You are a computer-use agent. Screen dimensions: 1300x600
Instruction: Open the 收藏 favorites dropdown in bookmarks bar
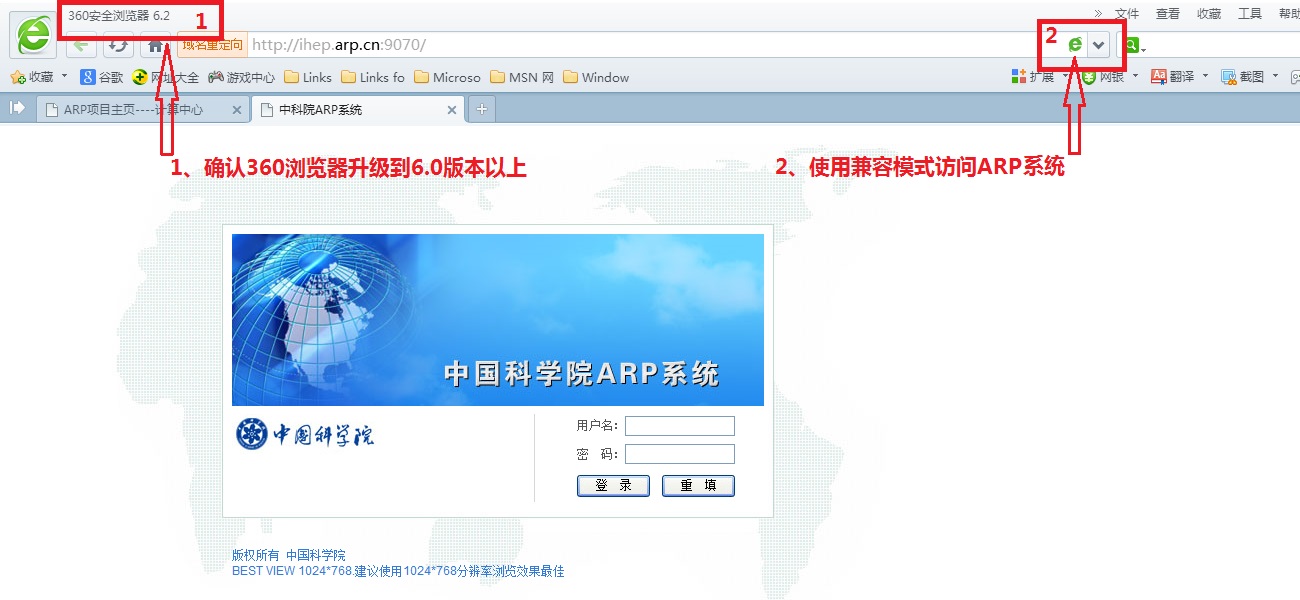pos(64,76)
